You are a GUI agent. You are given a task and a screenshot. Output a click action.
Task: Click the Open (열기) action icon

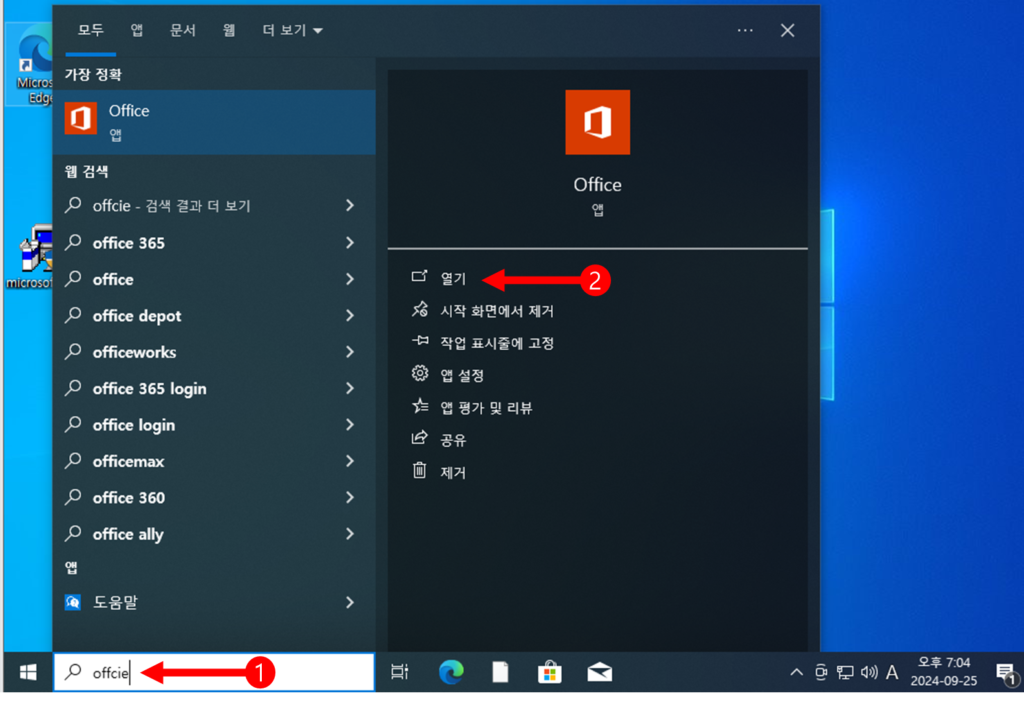(419, 277)
